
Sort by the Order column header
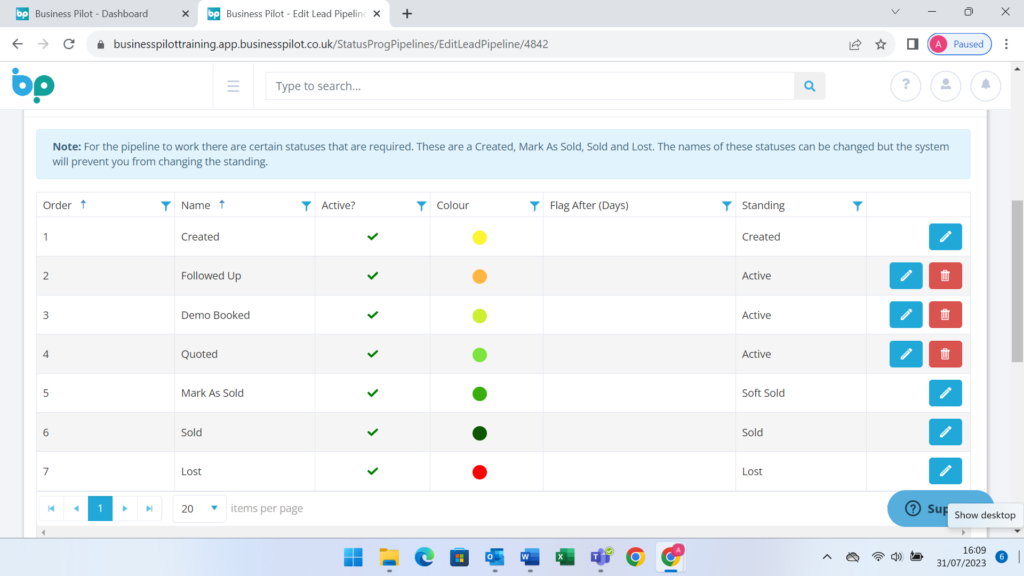click(x=58, y=205)
